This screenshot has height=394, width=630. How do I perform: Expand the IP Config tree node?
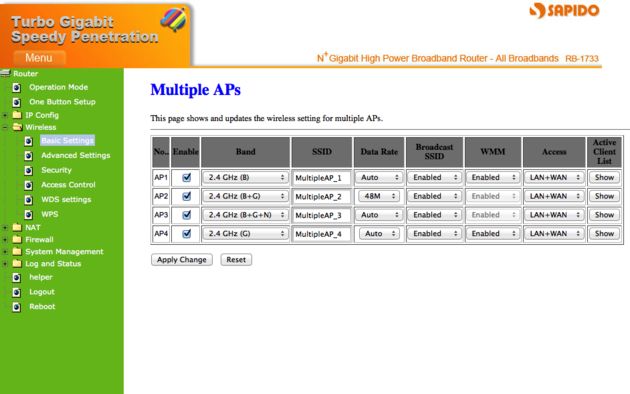[x=5, y=115]
